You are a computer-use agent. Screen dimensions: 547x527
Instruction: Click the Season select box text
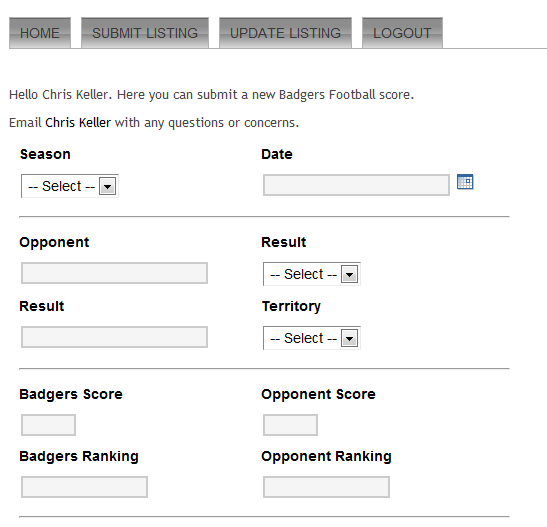[x=61, y=186]
